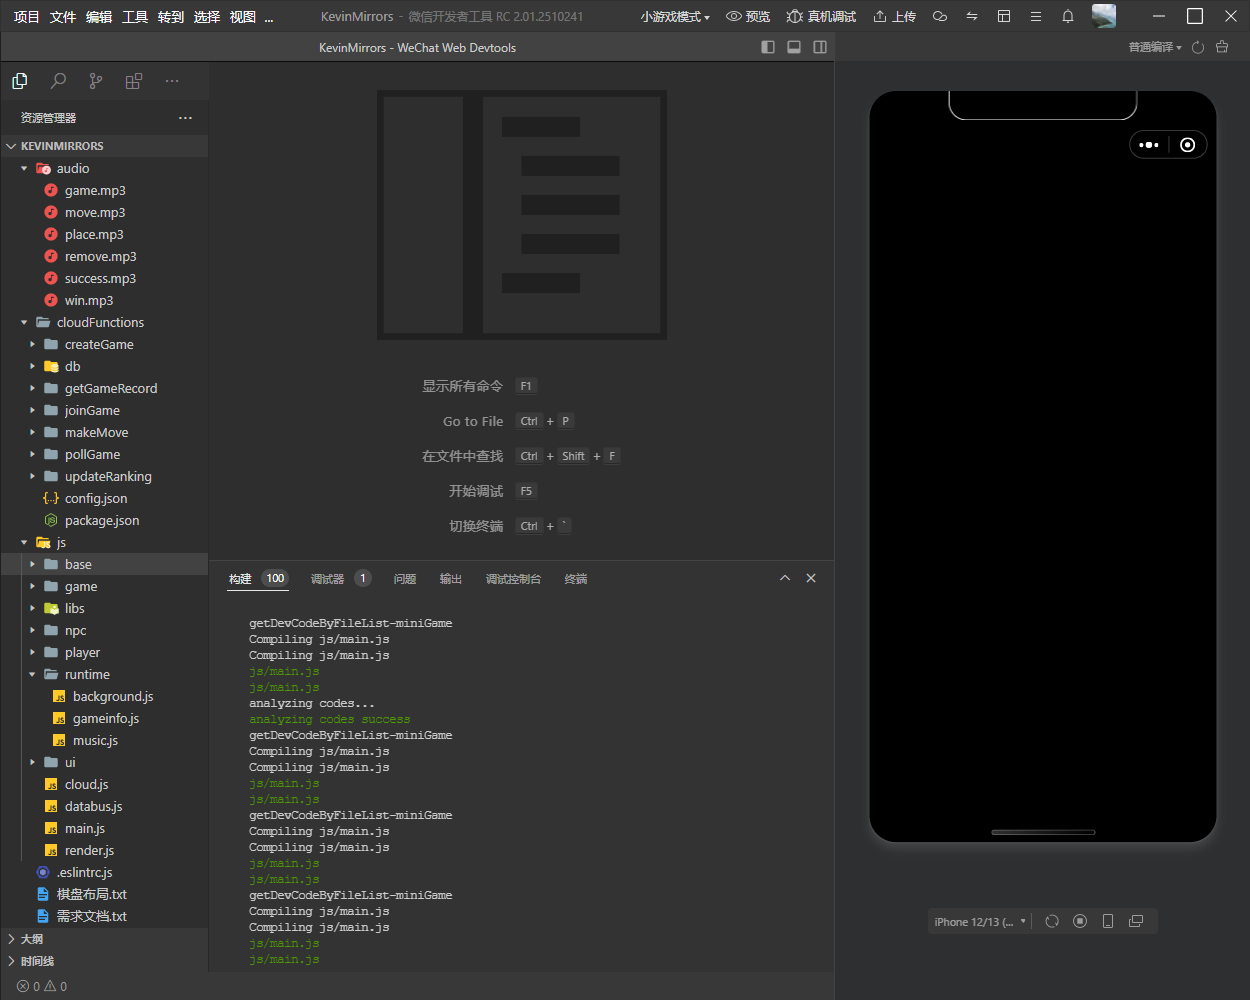This screenshot has height=1000, width=1250.
Task: Open the 普通编译 compile mode dropdown
Action: click(1155, 47)
